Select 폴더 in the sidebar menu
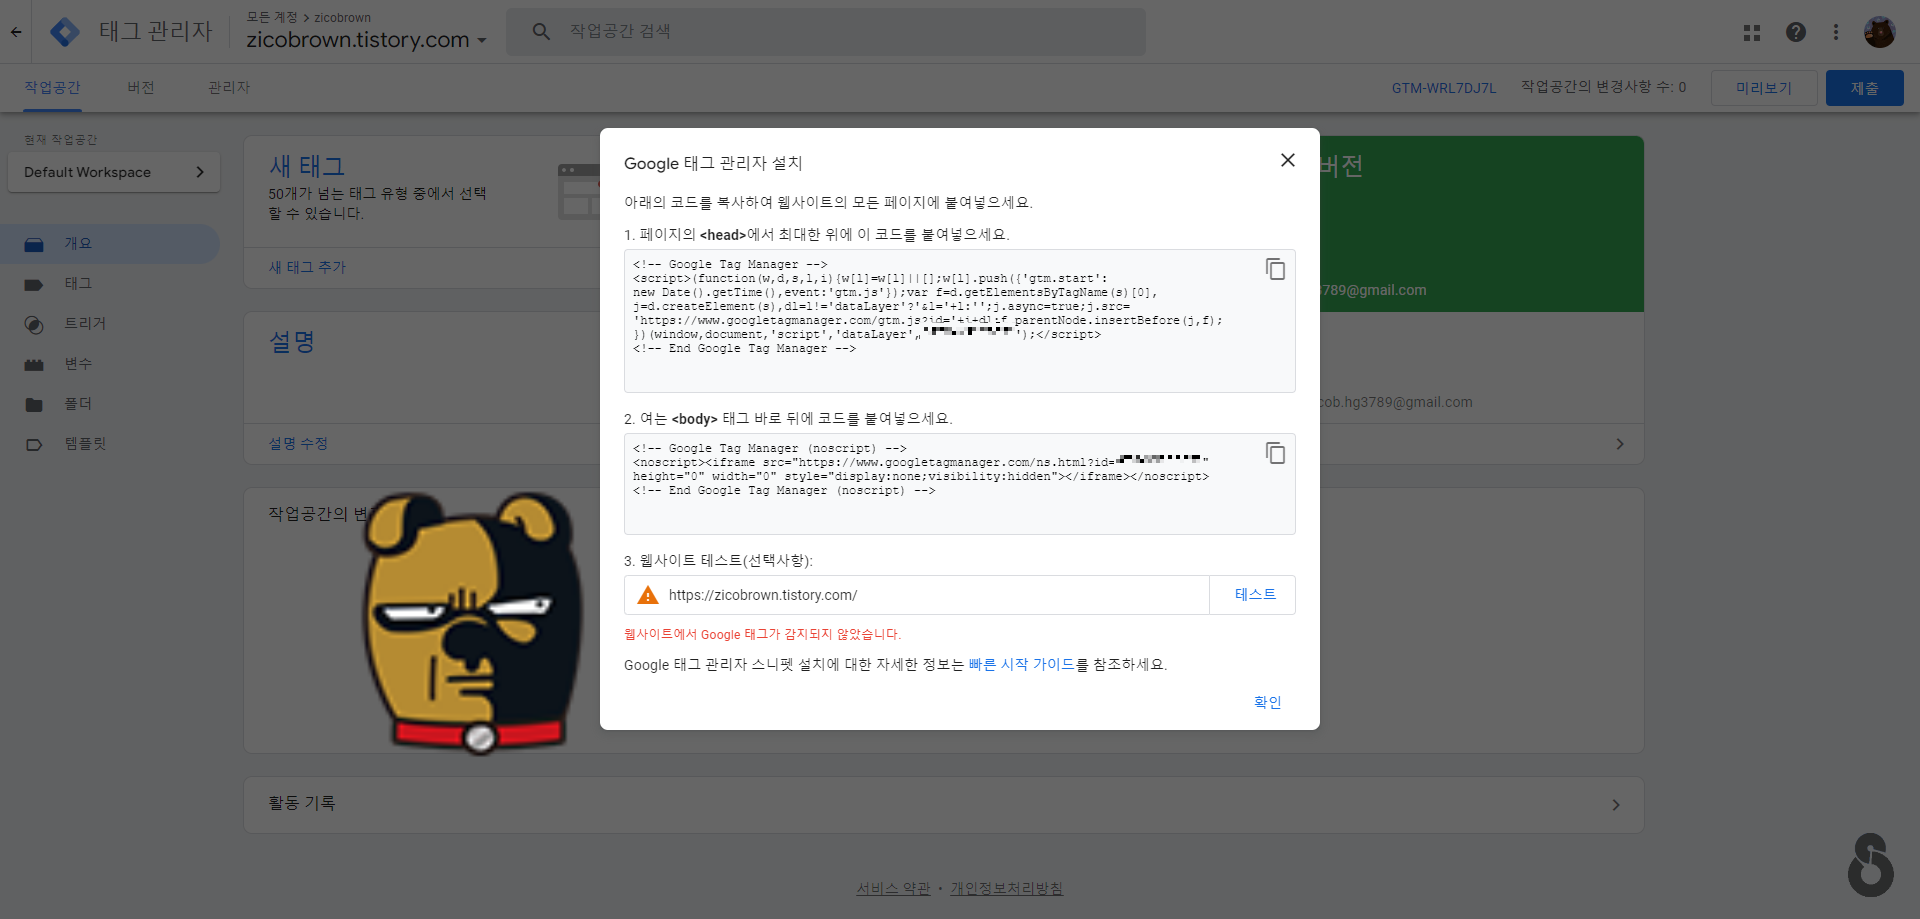This screenshot has height=919, width=1920. (x=78, y=404)
